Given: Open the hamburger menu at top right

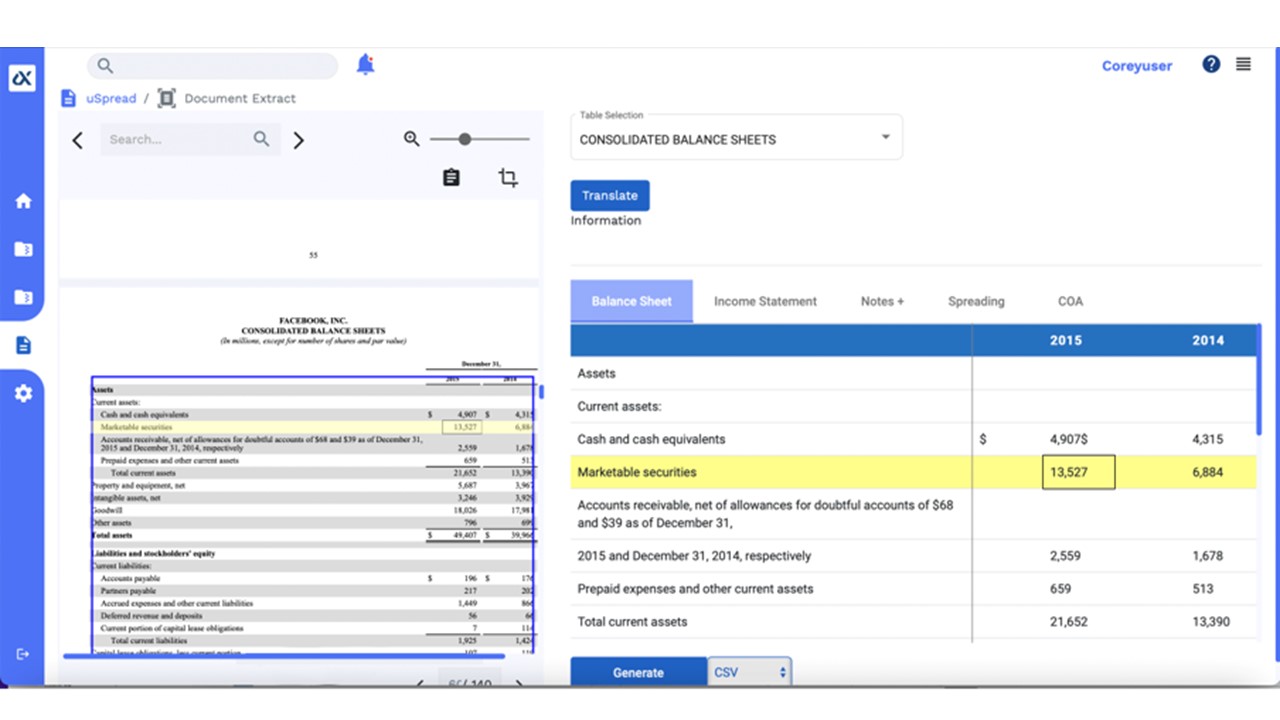Looking at the screenshot, I should tap(1243, 64).
